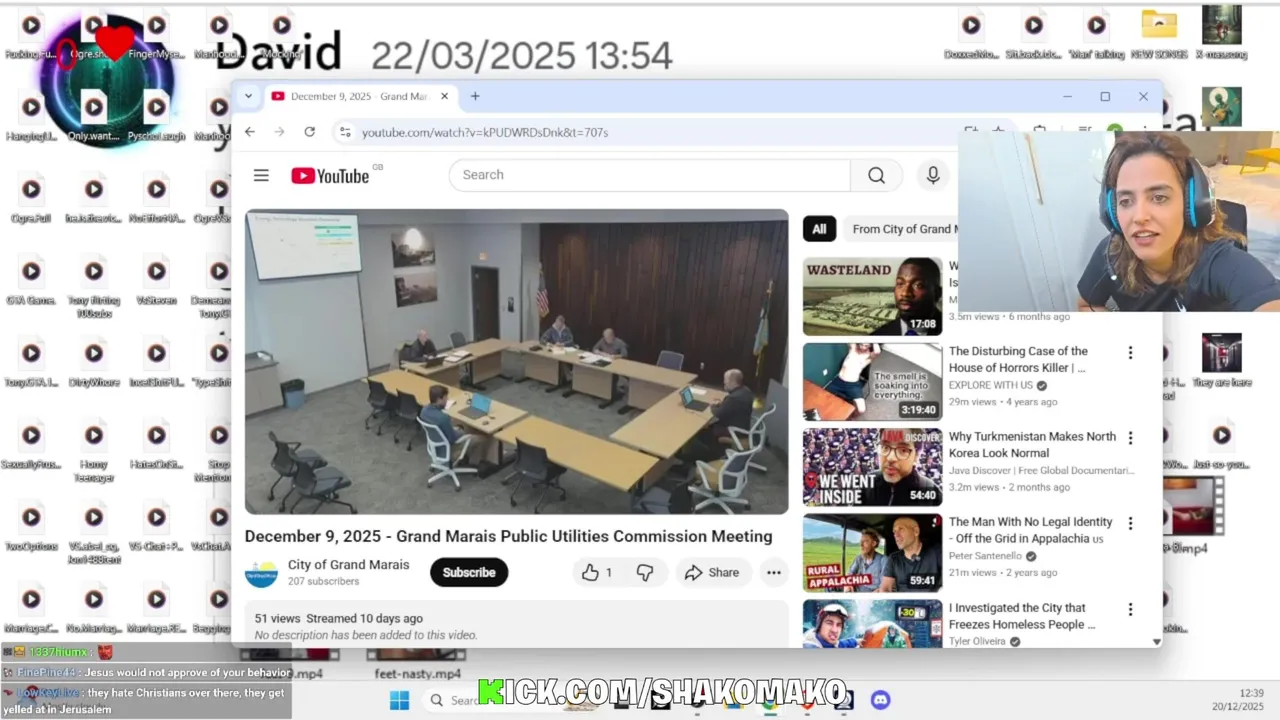The height and width of the screenshot is (720, 1280).
Task: Start voice search with the microphone icon
Action: 933,175
